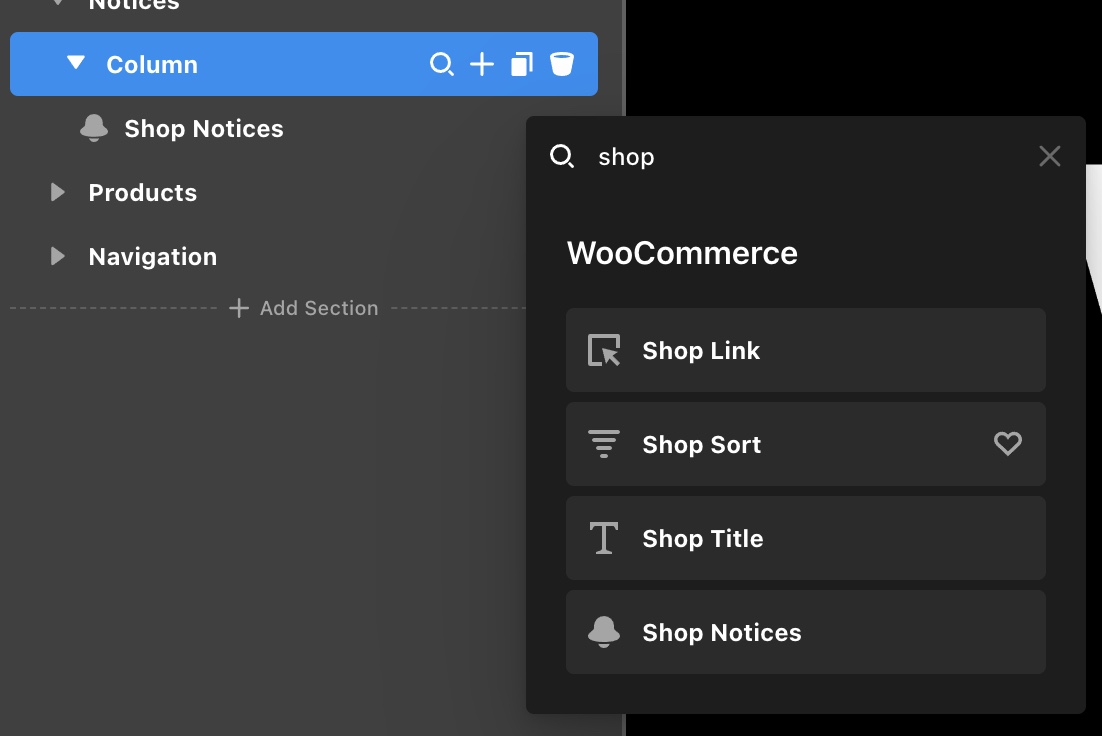This screenshot has height=736, width=1102.
Task: Collapse the Notices section triangle
Action: click(x=58, y=3)
